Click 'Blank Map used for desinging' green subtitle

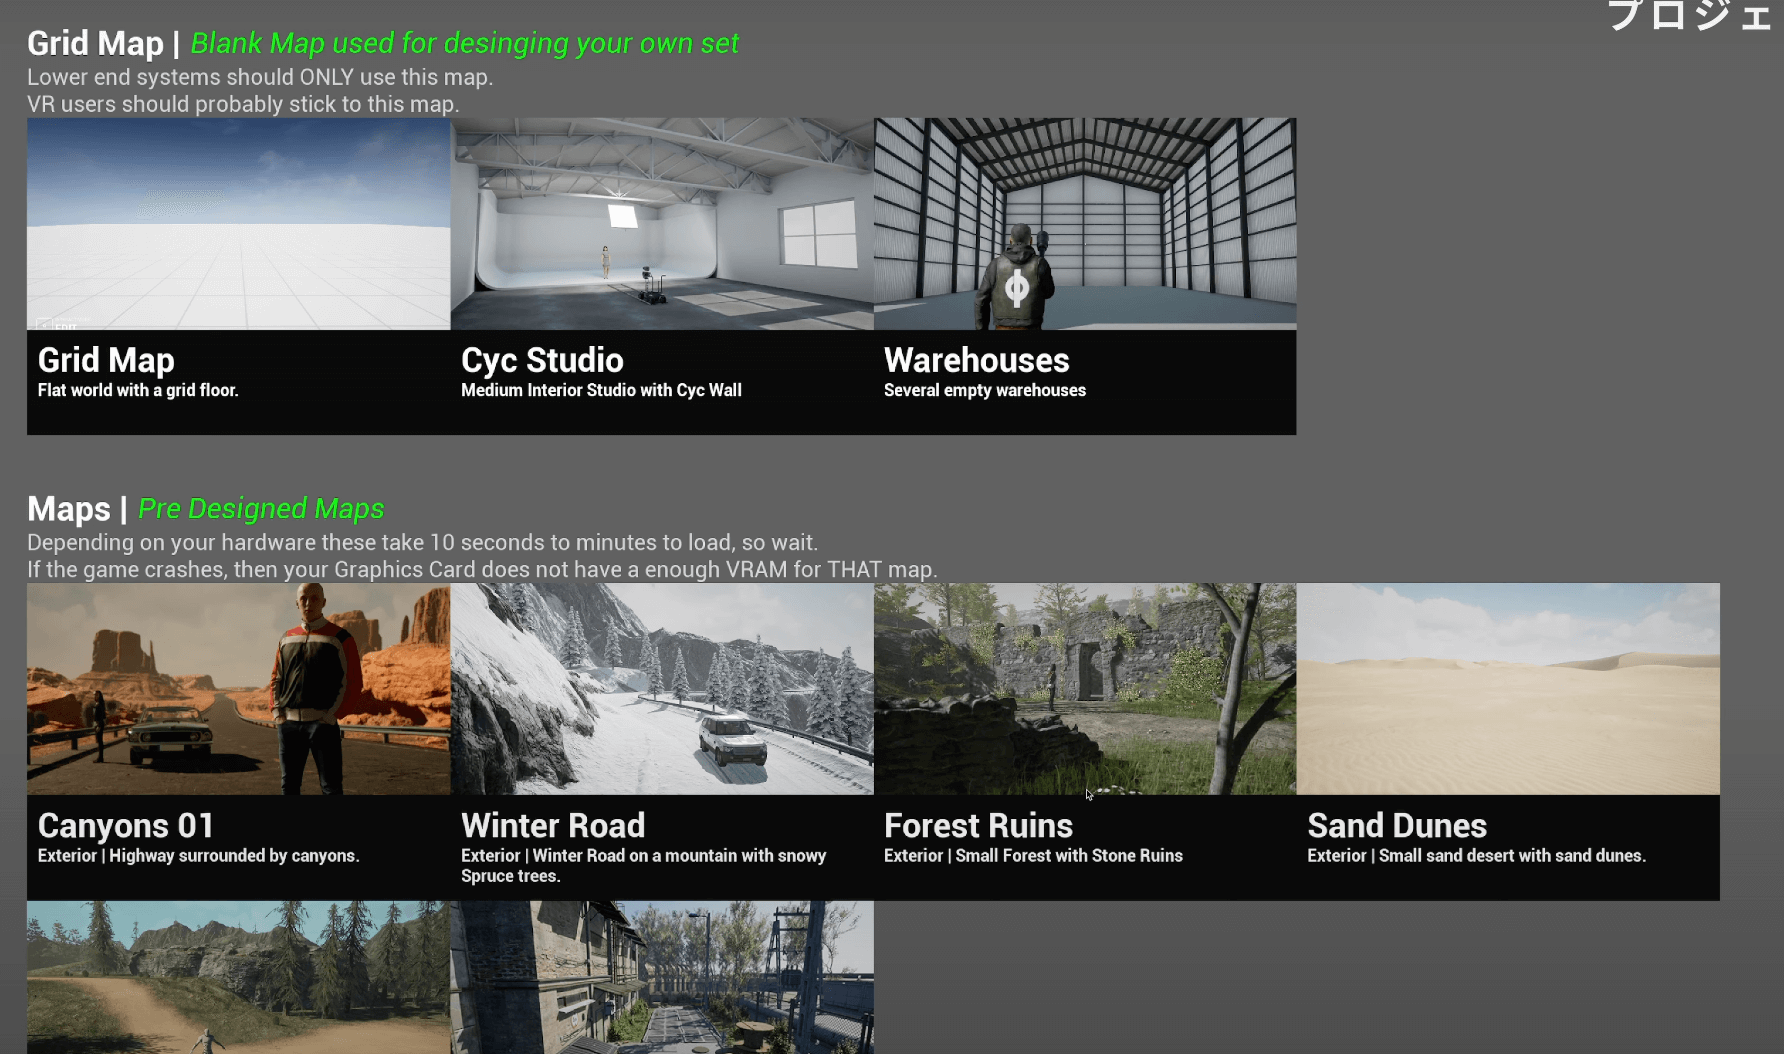pos(465,44)
